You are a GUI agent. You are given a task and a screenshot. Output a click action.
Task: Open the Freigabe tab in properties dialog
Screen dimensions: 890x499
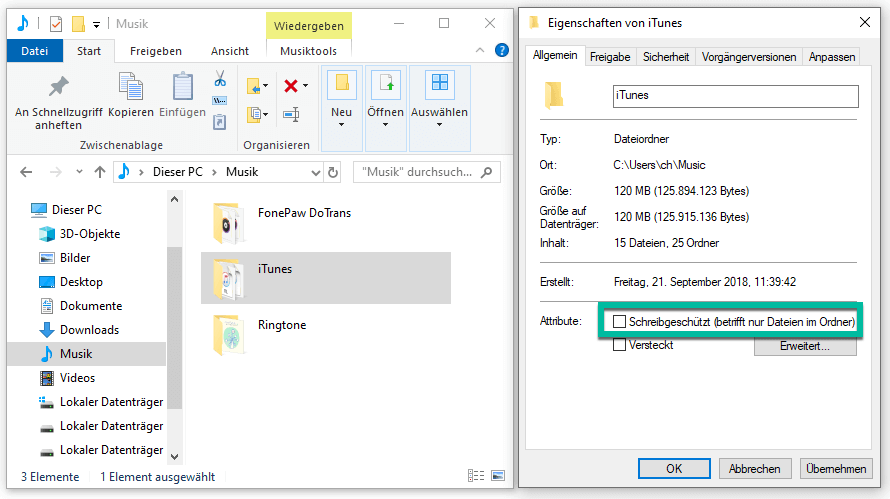click(x=610, y=57)
